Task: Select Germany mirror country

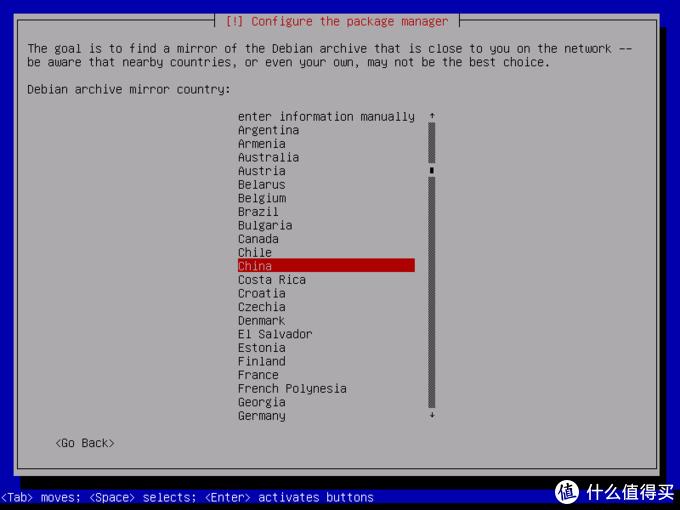Action: click(x=262, y=416)
